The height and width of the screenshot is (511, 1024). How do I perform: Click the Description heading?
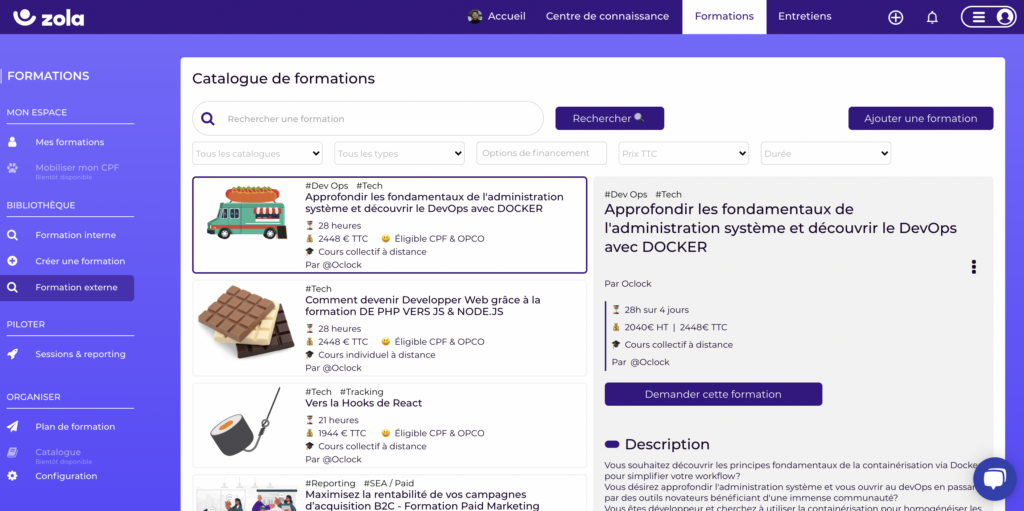click(x=667, y=444)
